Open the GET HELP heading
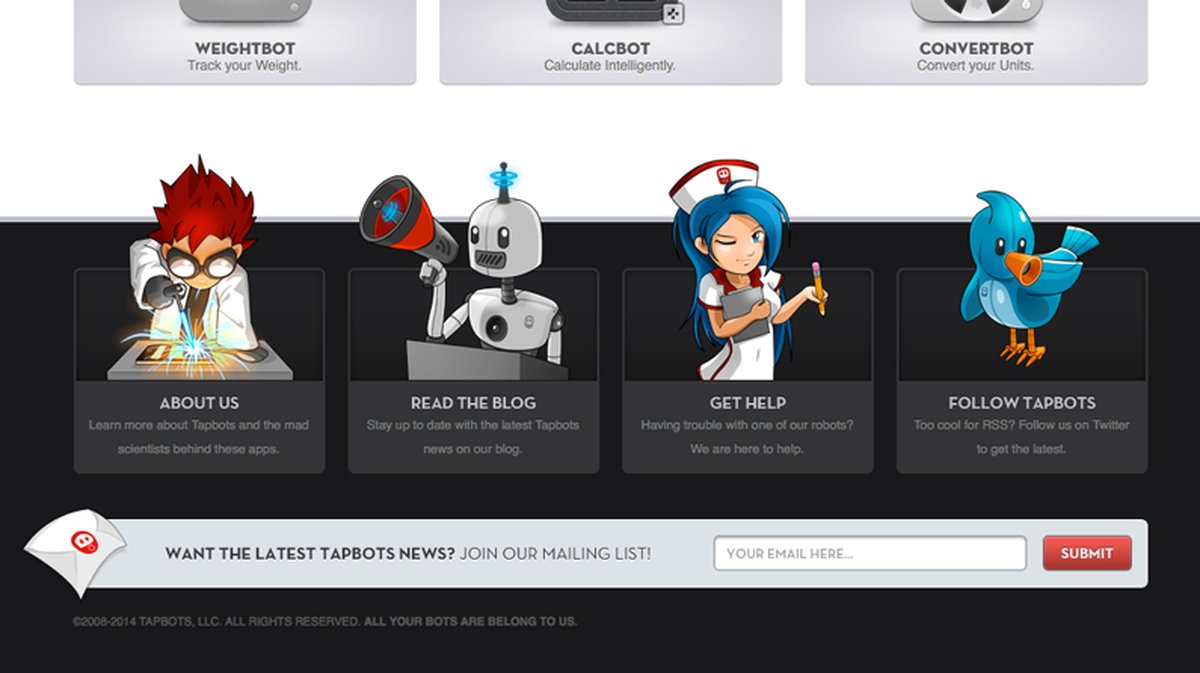The height and width of the screenshot is (673, 1200). coord(747,403)
